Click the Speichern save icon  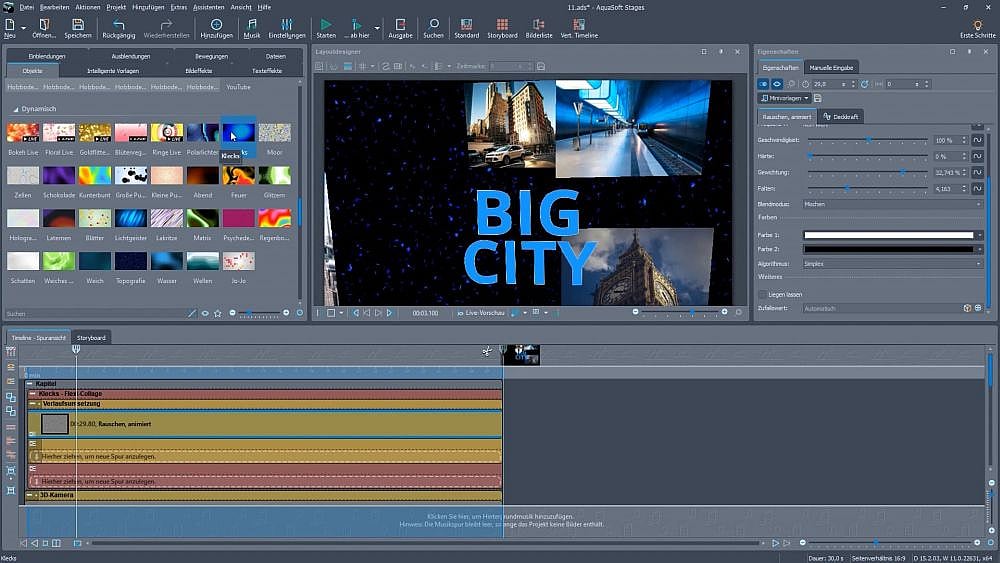click(x=78, y=24)
